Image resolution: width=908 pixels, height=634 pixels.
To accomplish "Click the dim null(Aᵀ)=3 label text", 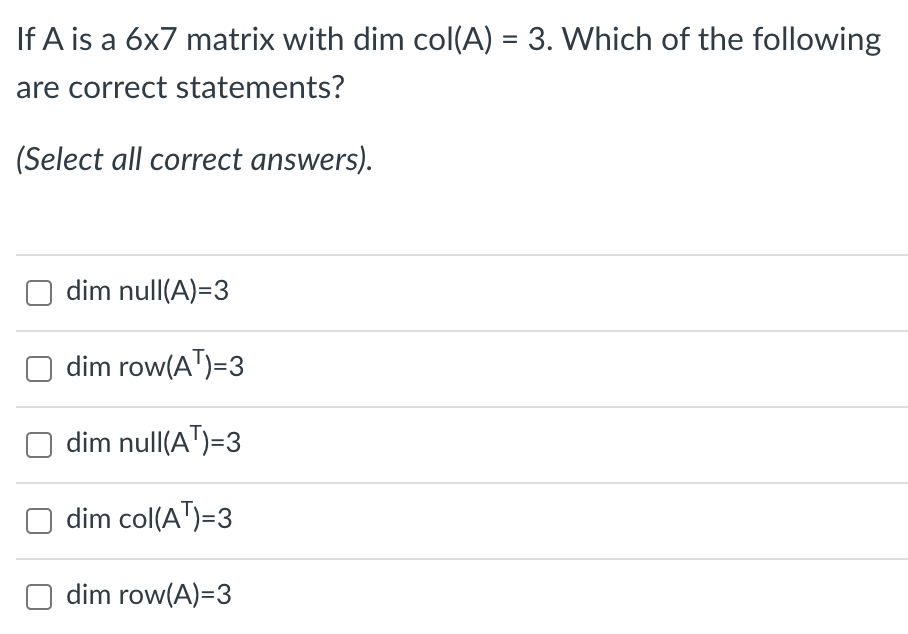I will point(153,444).
